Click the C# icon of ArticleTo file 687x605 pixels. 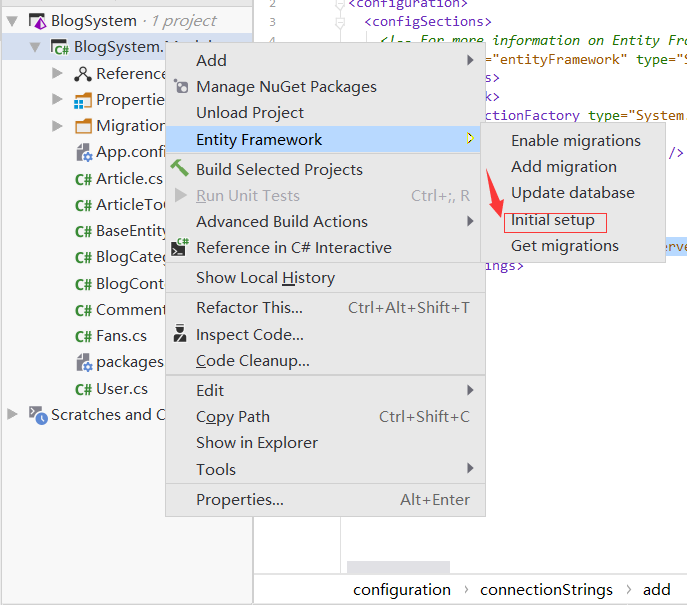(x=83, y=205)
